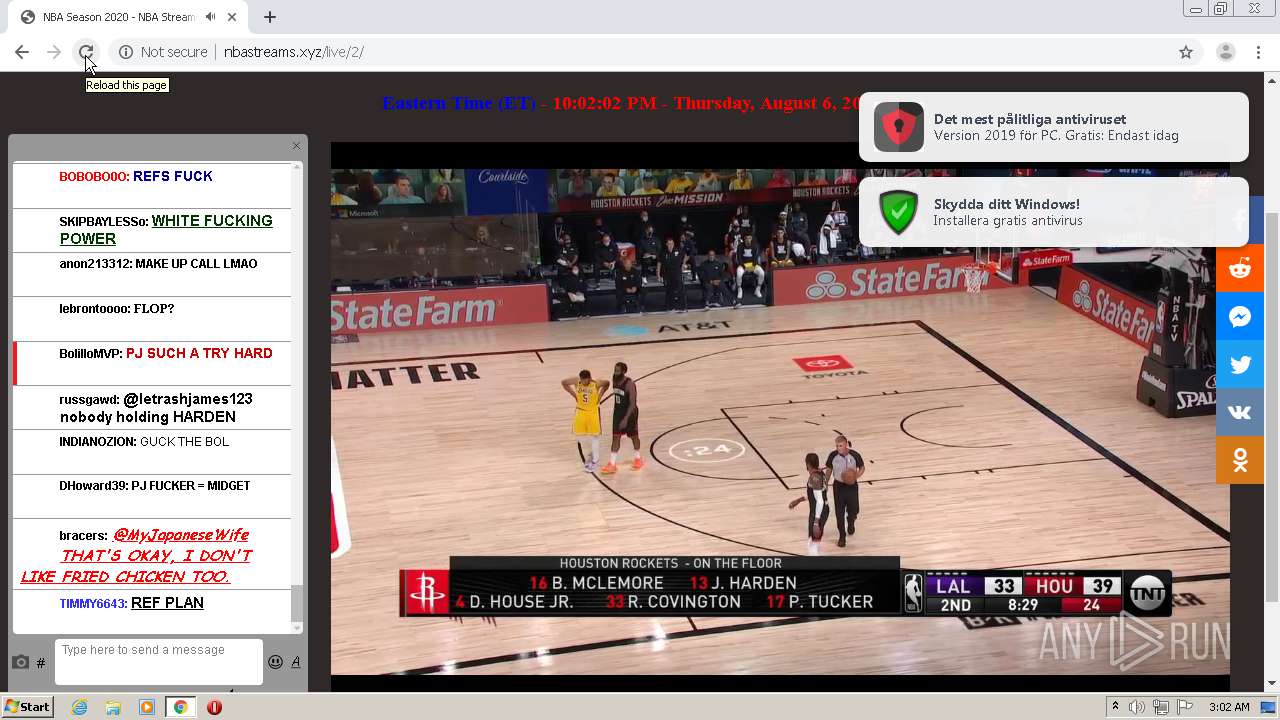Open the Action Center flag icon
The width and height of the screenshot is (1280, 720).
[x=1185, y=707]
